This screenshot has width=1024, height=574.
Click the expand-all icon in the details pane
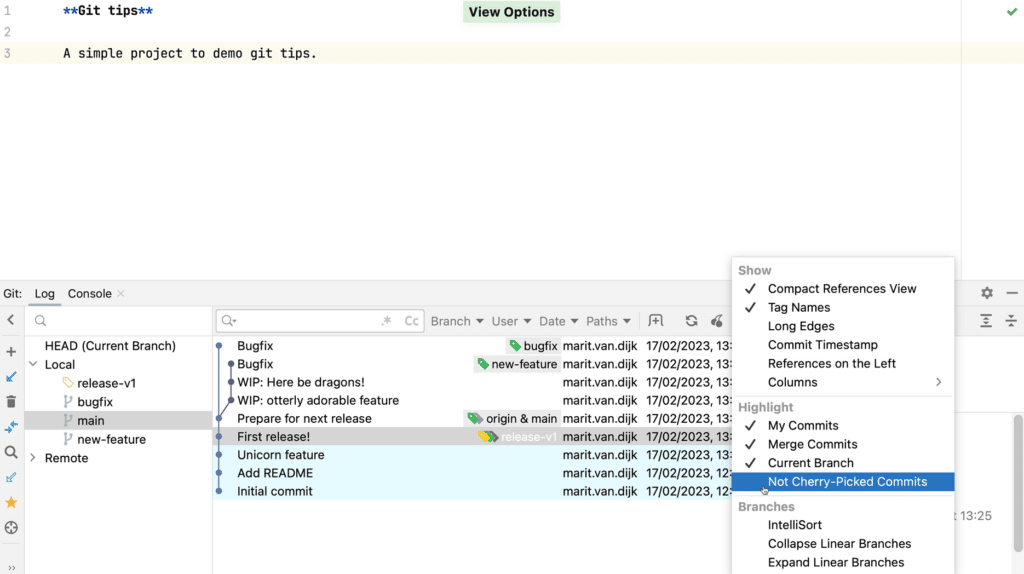pos(986,321)
